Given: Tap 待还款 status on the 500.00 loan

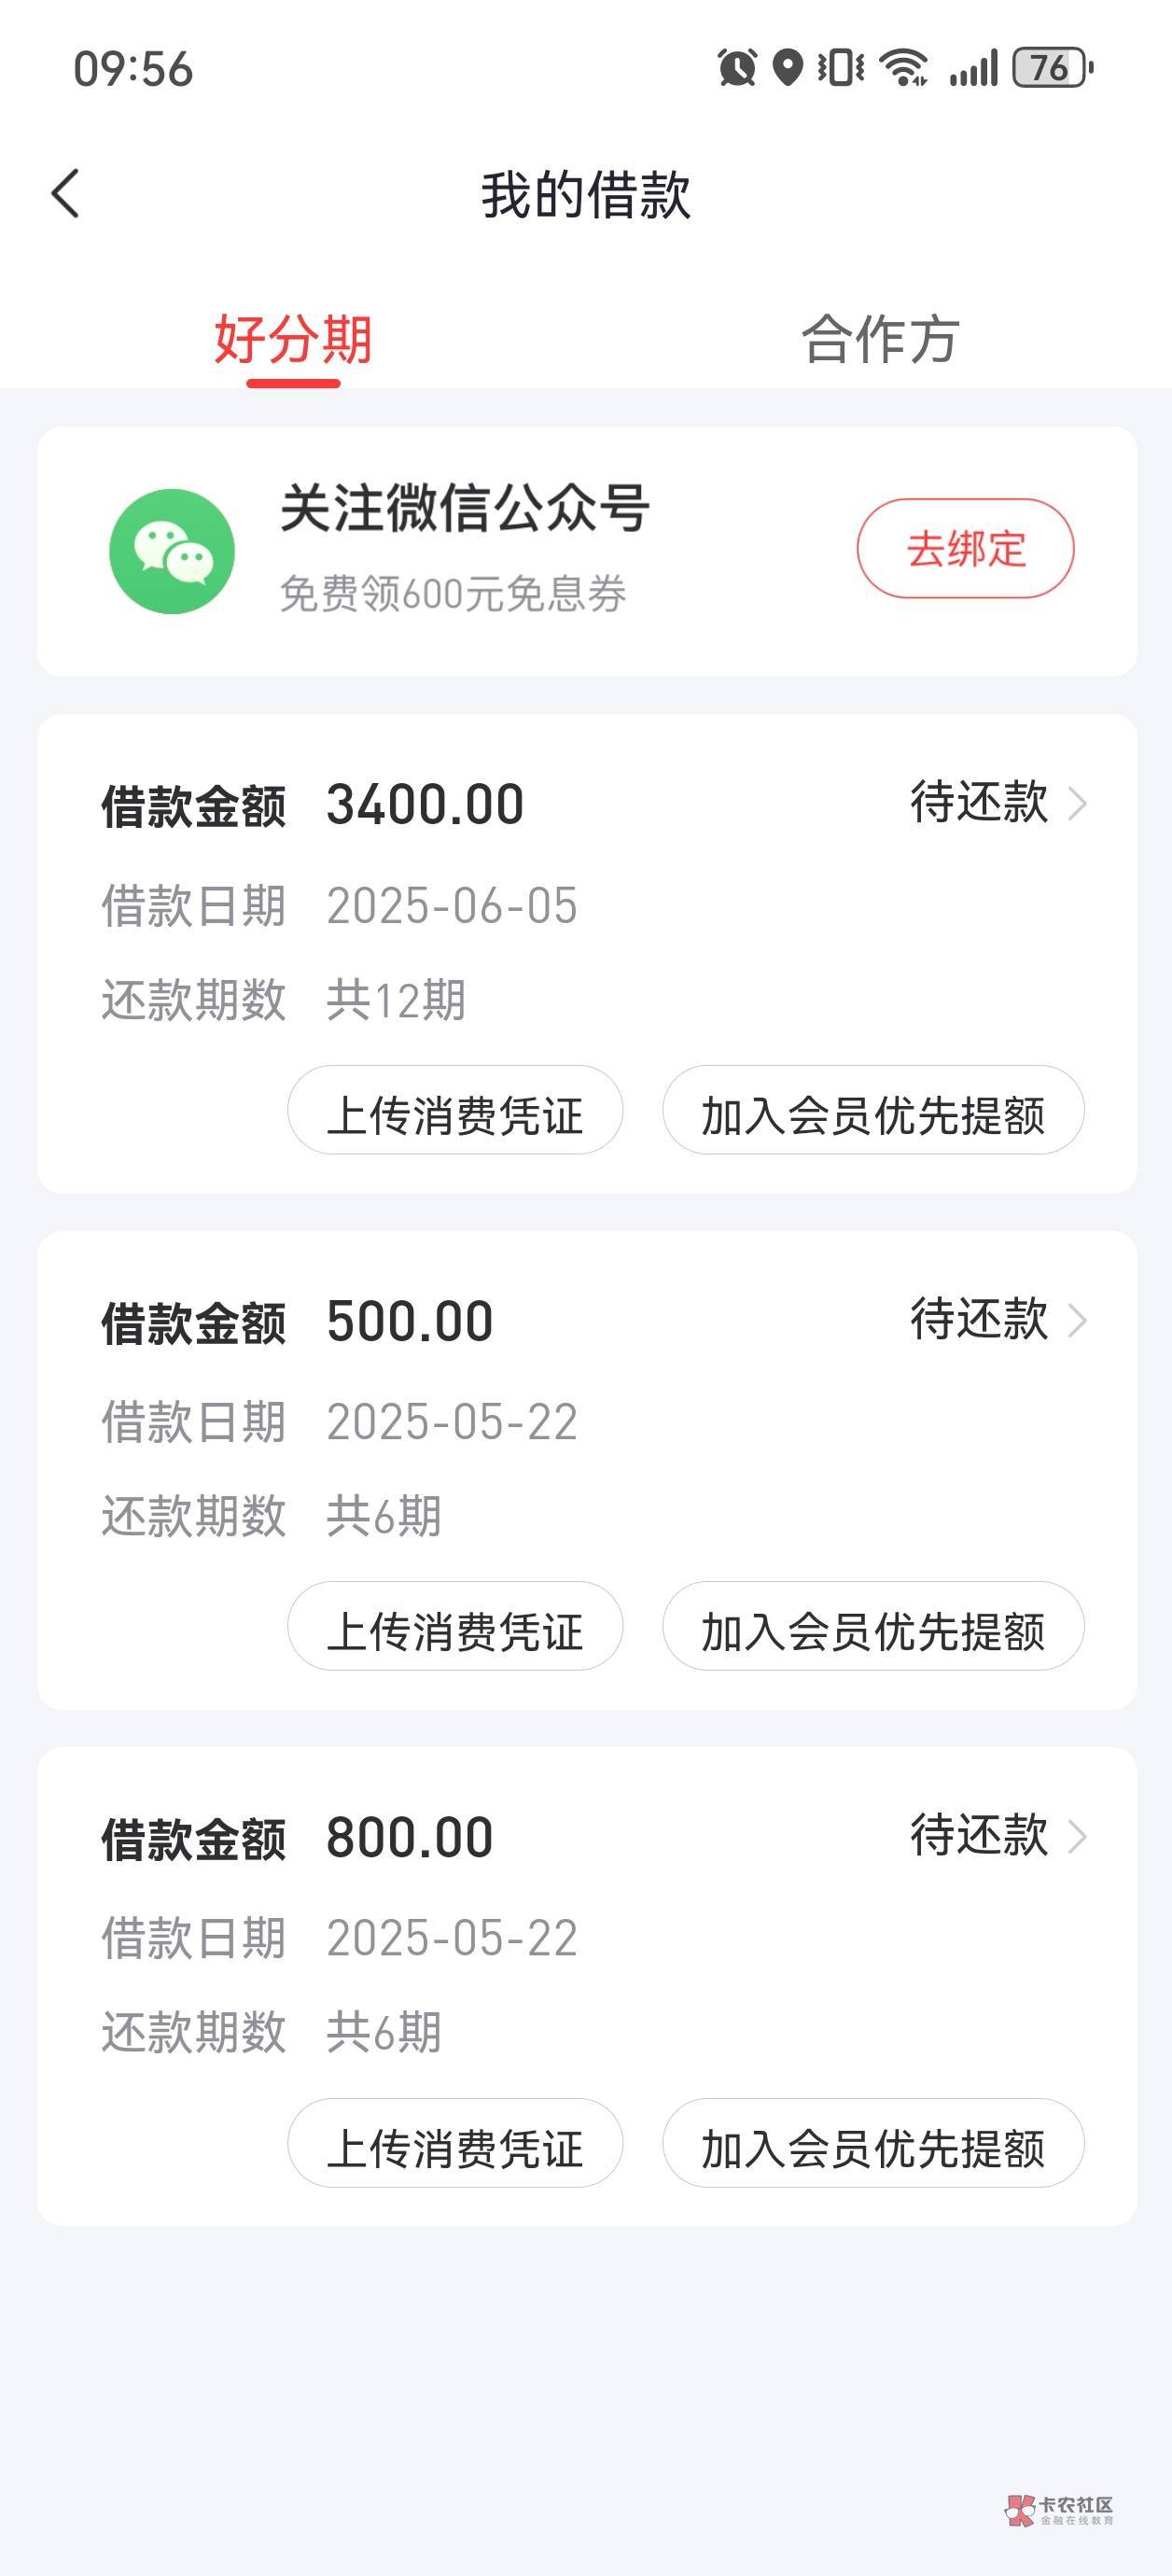Looking at the screenshot, I should [x=978, y=1319].
